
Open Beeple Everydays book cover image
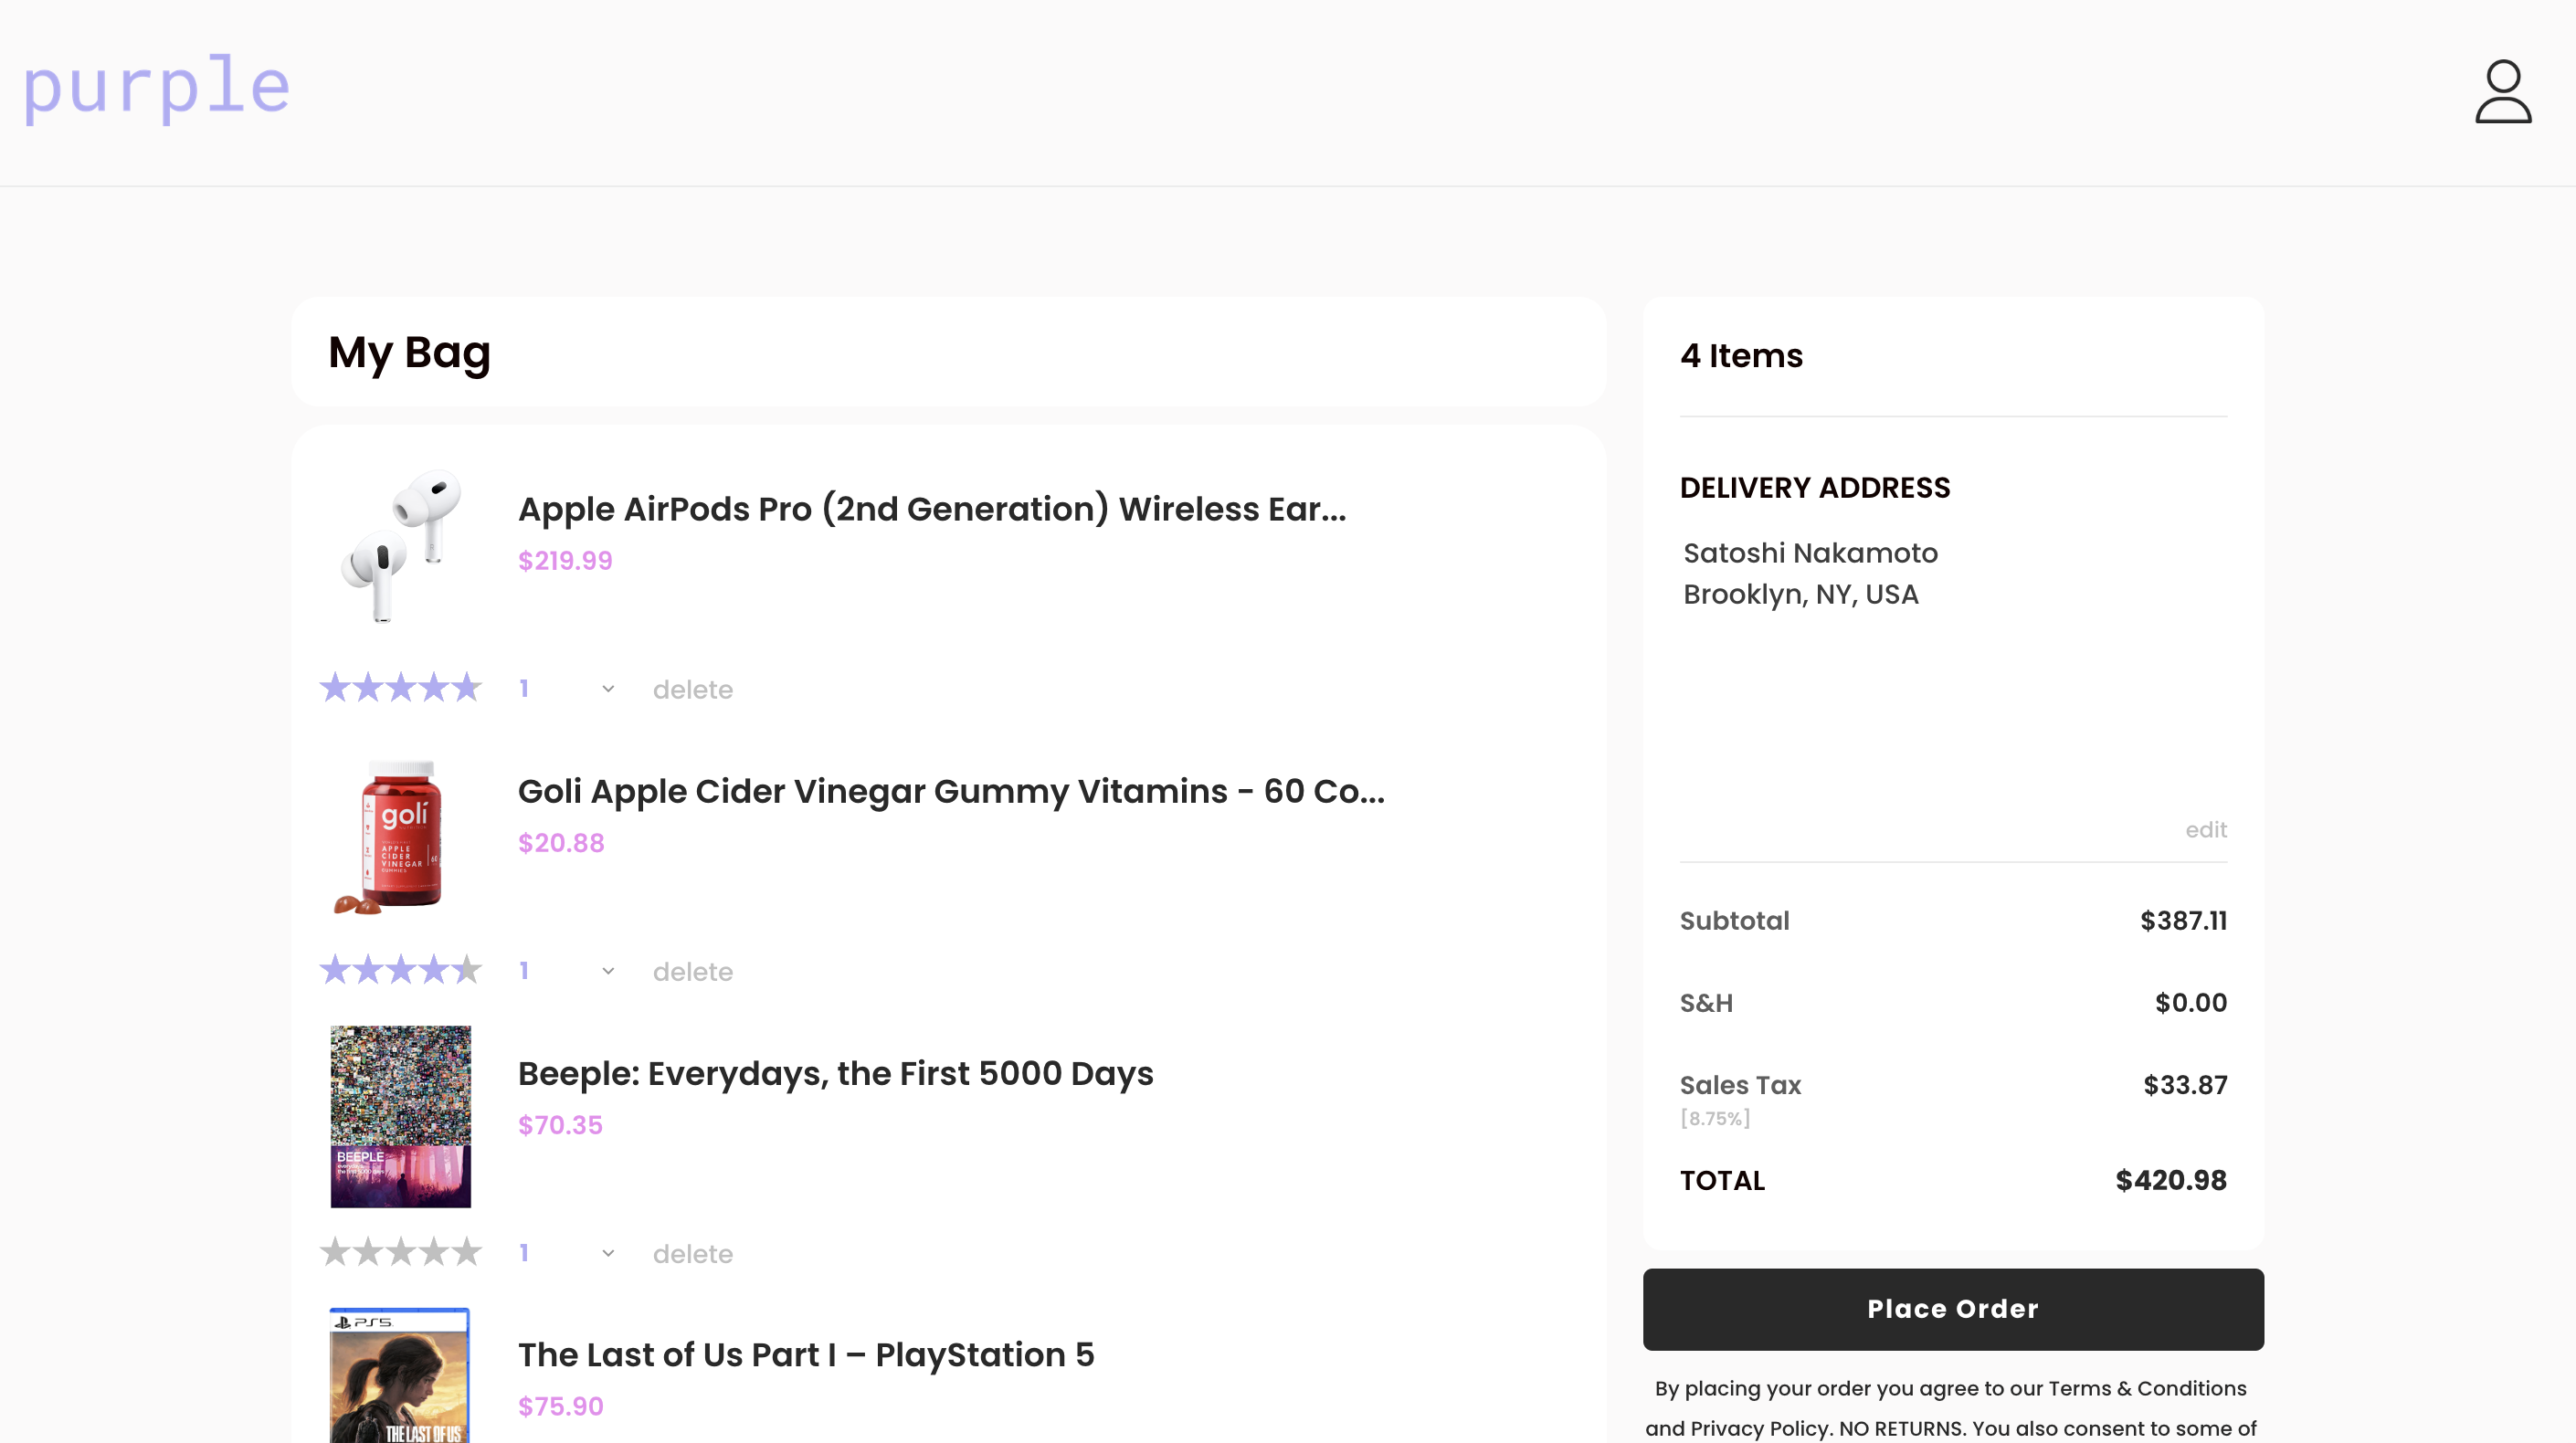pyautogui.click(x=401, y=1116)
